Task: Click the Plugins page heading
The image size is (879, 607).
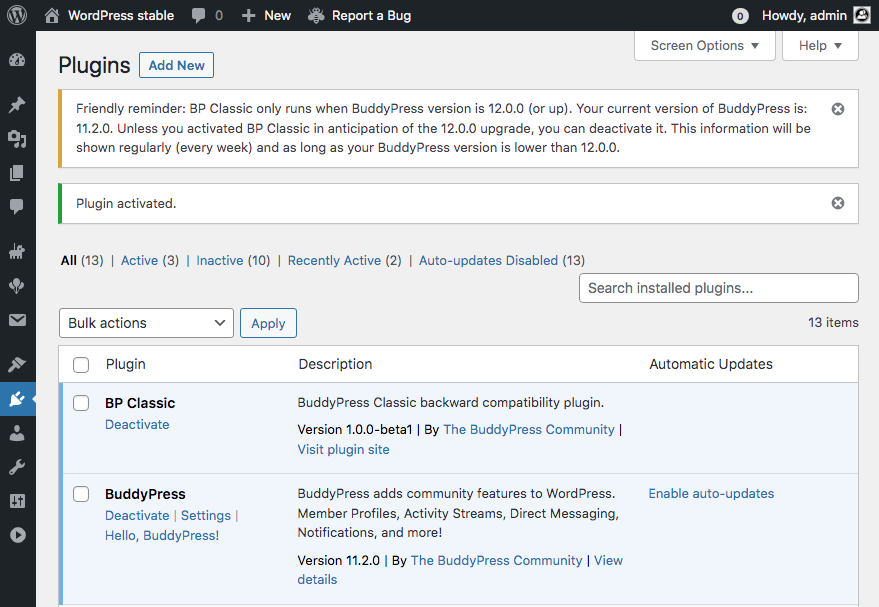Action: (94, 65)
